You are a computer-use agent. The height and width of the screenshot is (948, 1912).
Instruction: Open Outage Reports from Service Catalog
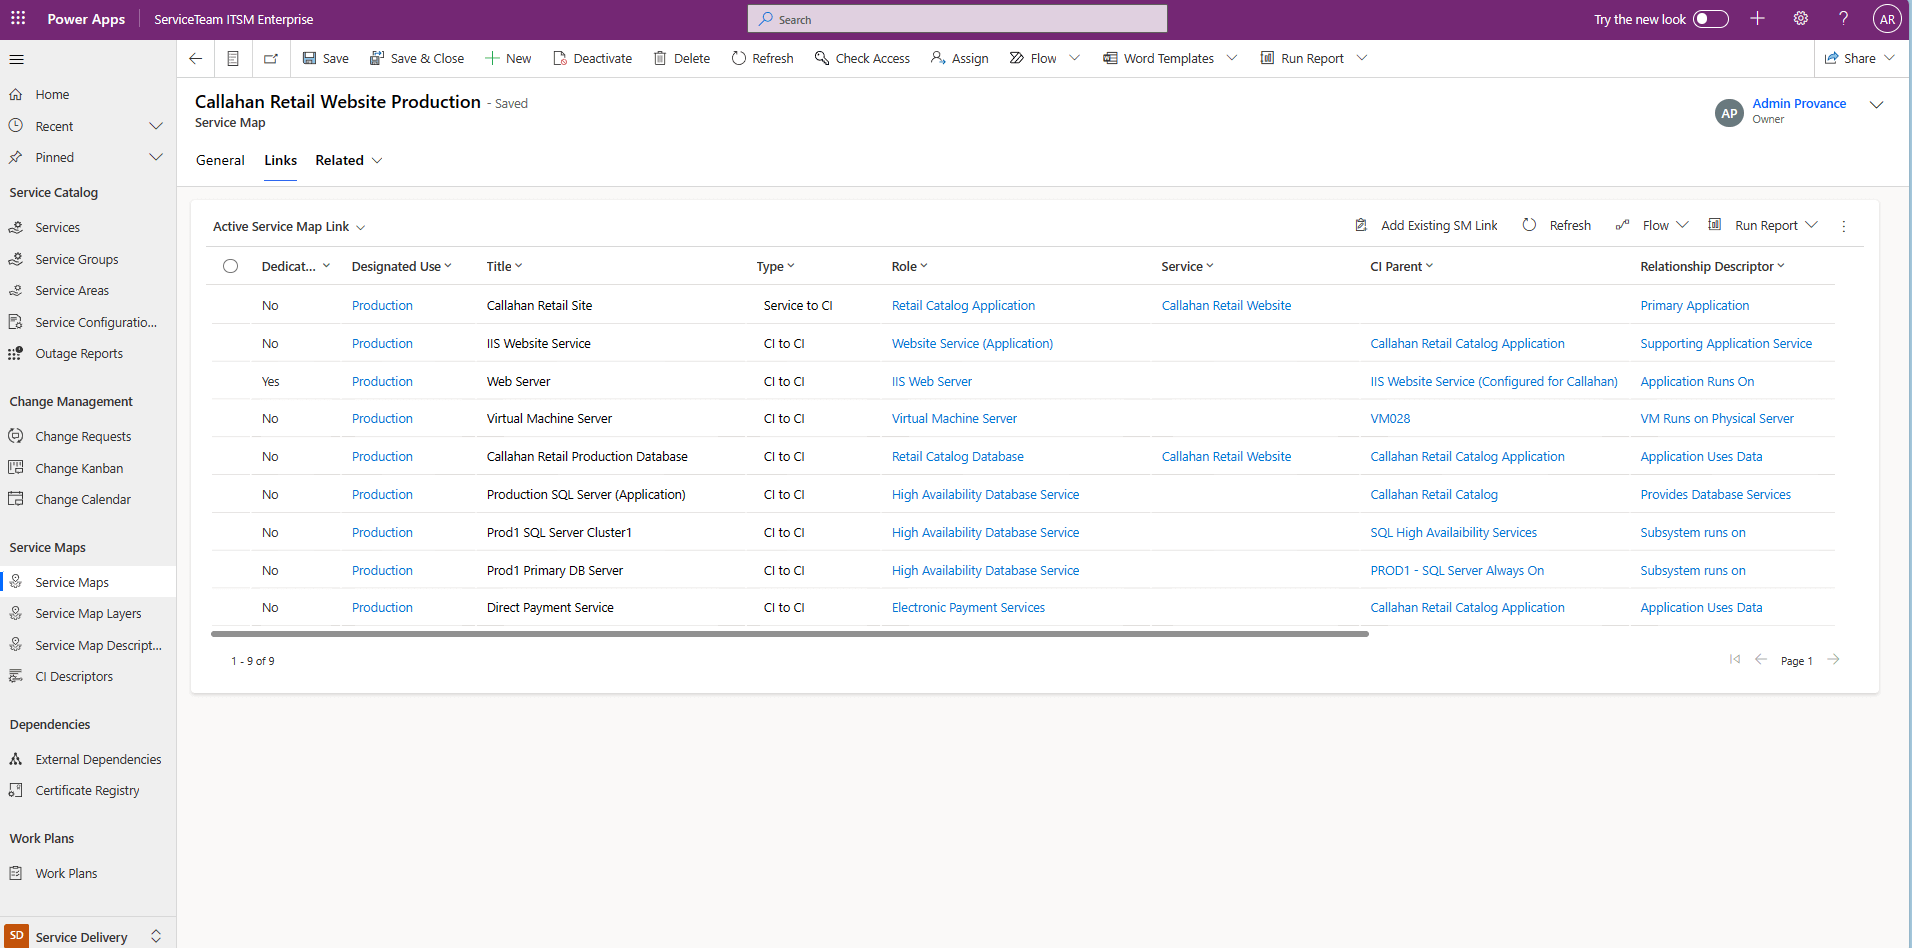click(x=79, y=353)
